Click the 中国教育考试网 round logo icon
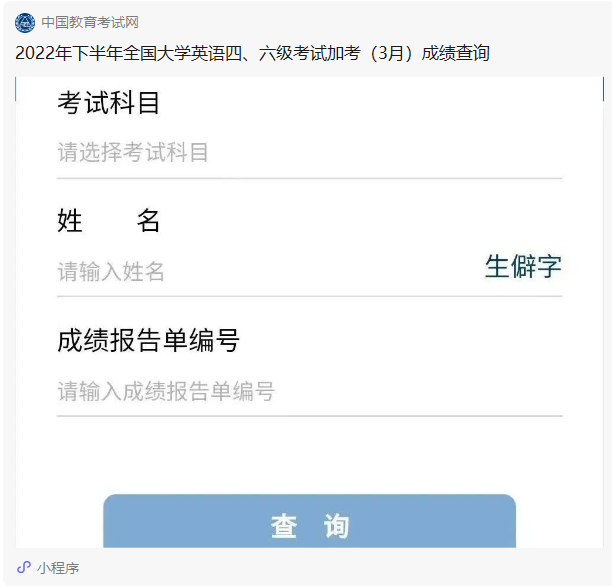Viewport: 612px width, 588px height. click(25, 22)
